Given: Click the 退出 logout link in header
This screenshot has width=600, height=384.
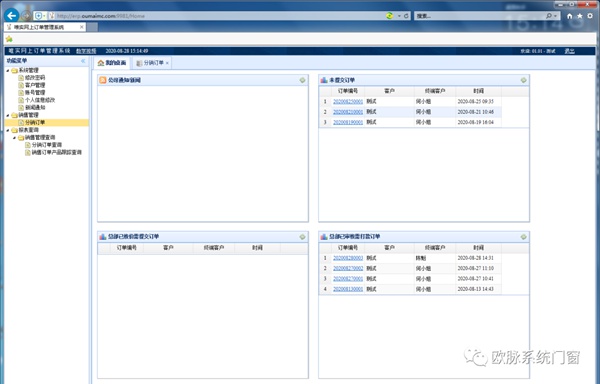Looking at the screenshot, I should [x=569, y=51].
